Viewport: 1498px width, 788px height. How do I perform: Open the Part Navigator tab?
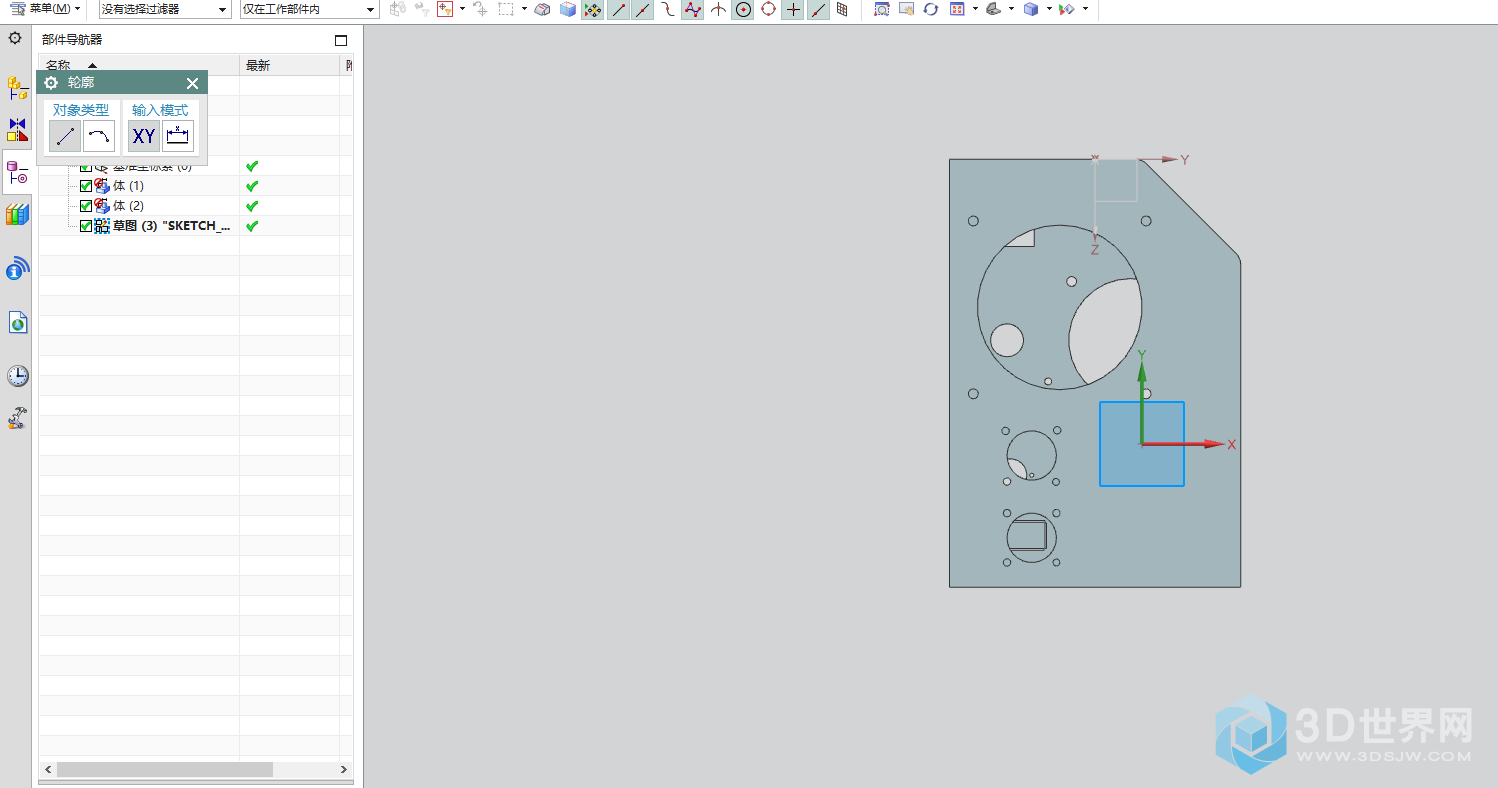[17, 172]
